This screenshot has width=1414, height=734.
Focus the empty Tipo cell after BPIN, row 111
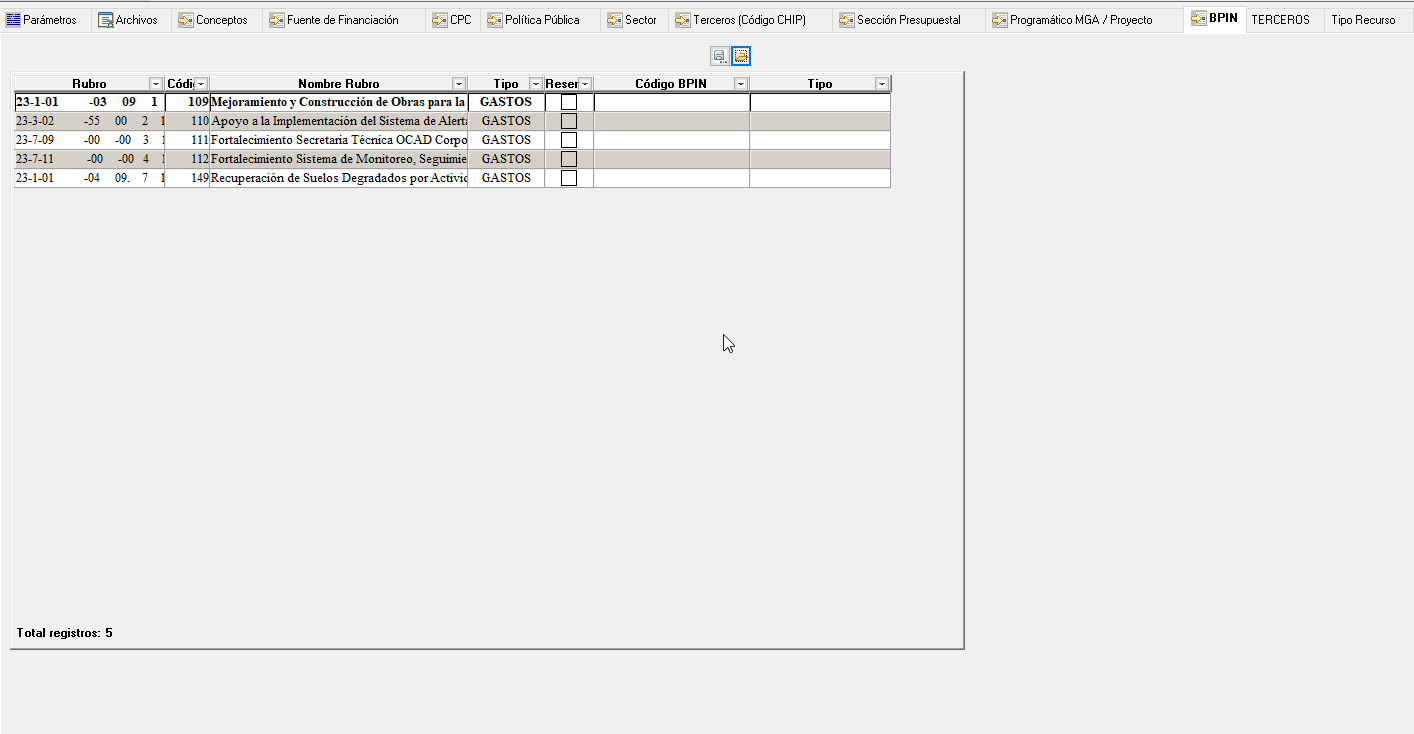point(820,140)
